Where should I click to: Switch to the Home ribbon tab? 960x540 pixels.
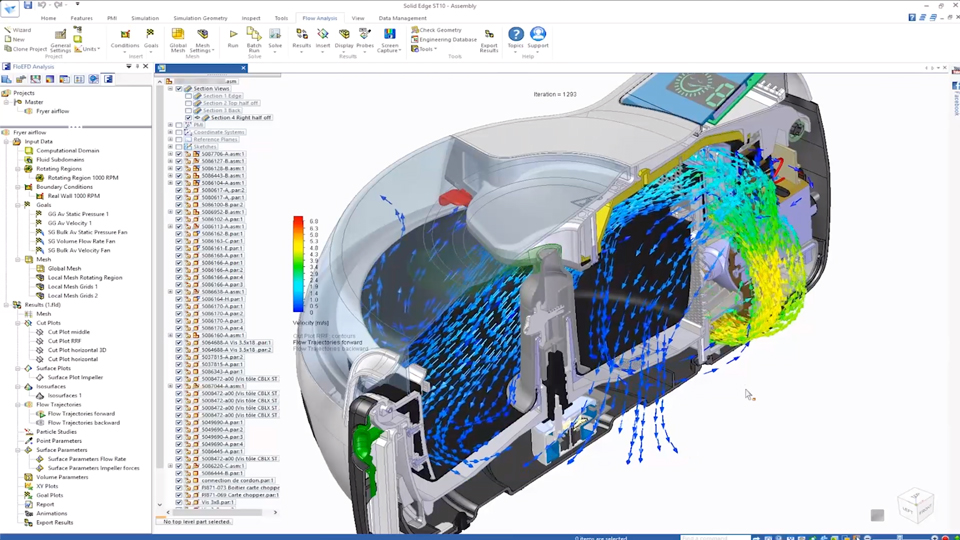(48, 18)
